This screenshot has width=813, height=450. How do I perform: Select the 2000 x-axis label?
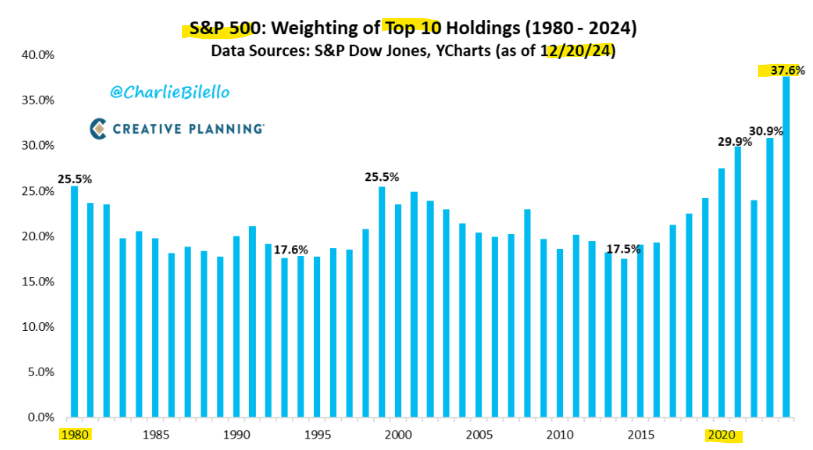(x=398, y=435)
